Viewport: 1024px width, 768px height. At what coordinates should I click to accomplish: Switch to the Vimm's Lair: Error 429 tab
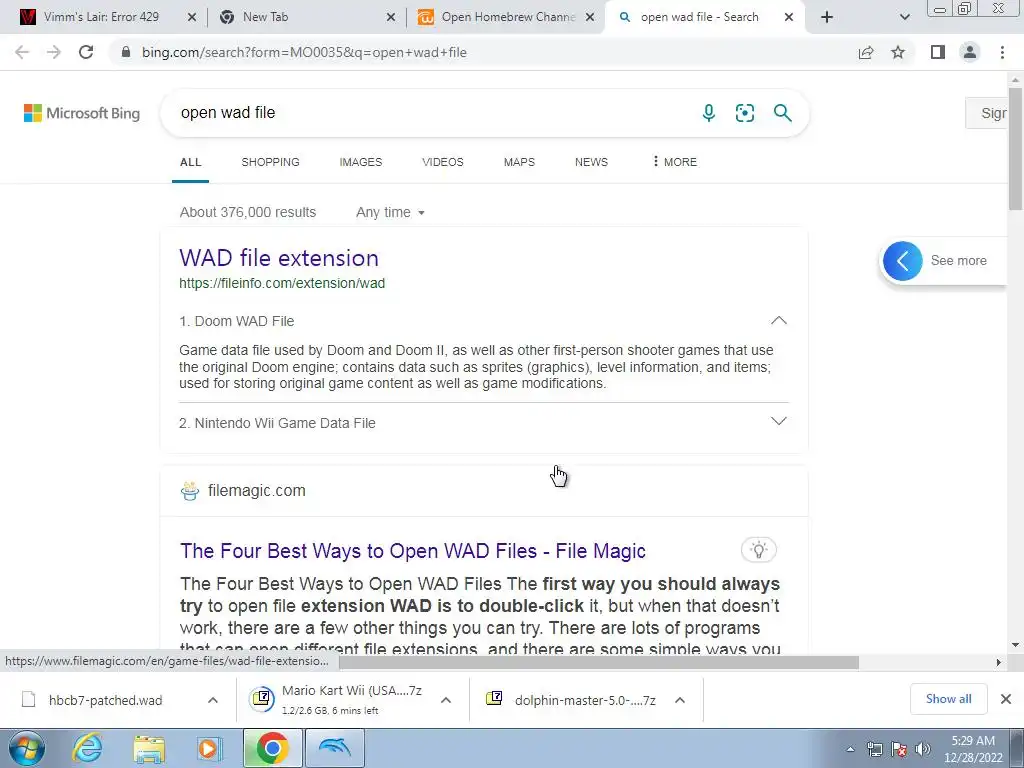pyautogui.click(x=101, y=17)
